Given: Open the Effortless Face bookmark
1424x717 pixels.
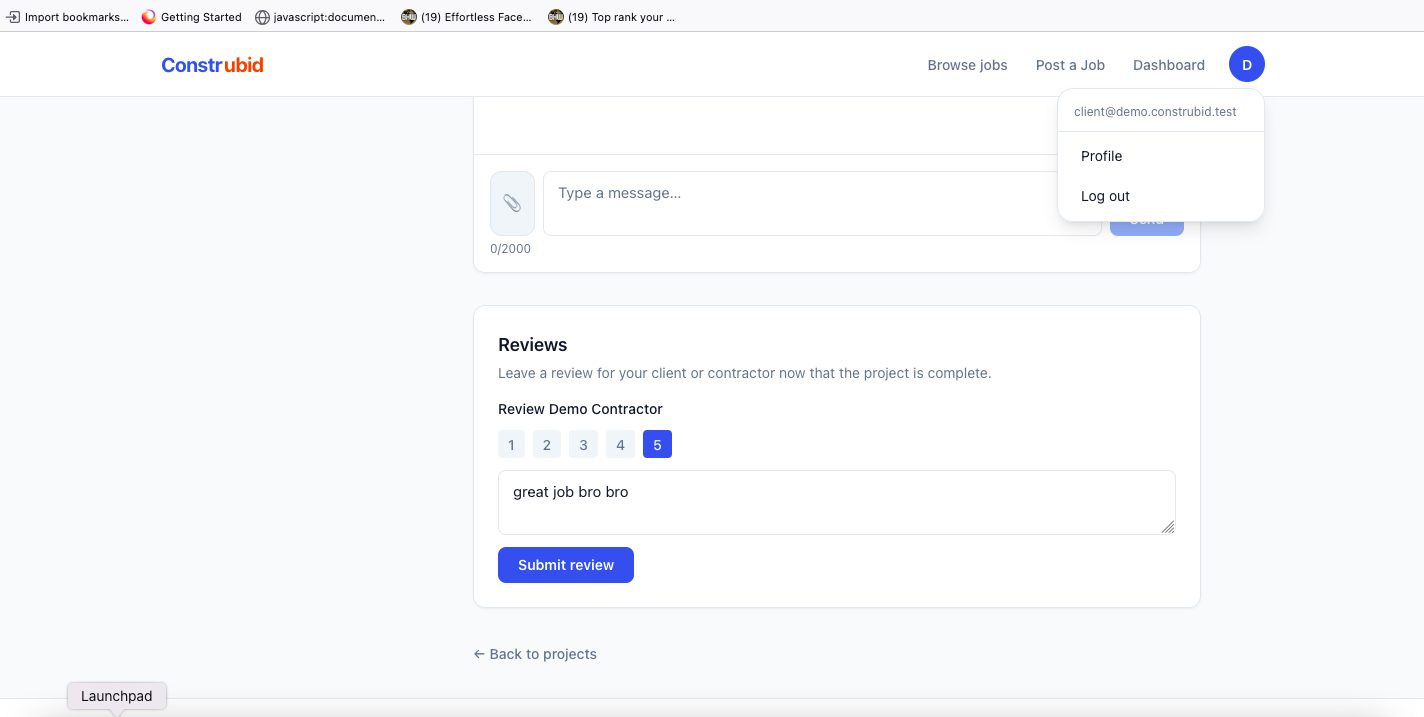Looking at the screenshot, I should (467, 17).
